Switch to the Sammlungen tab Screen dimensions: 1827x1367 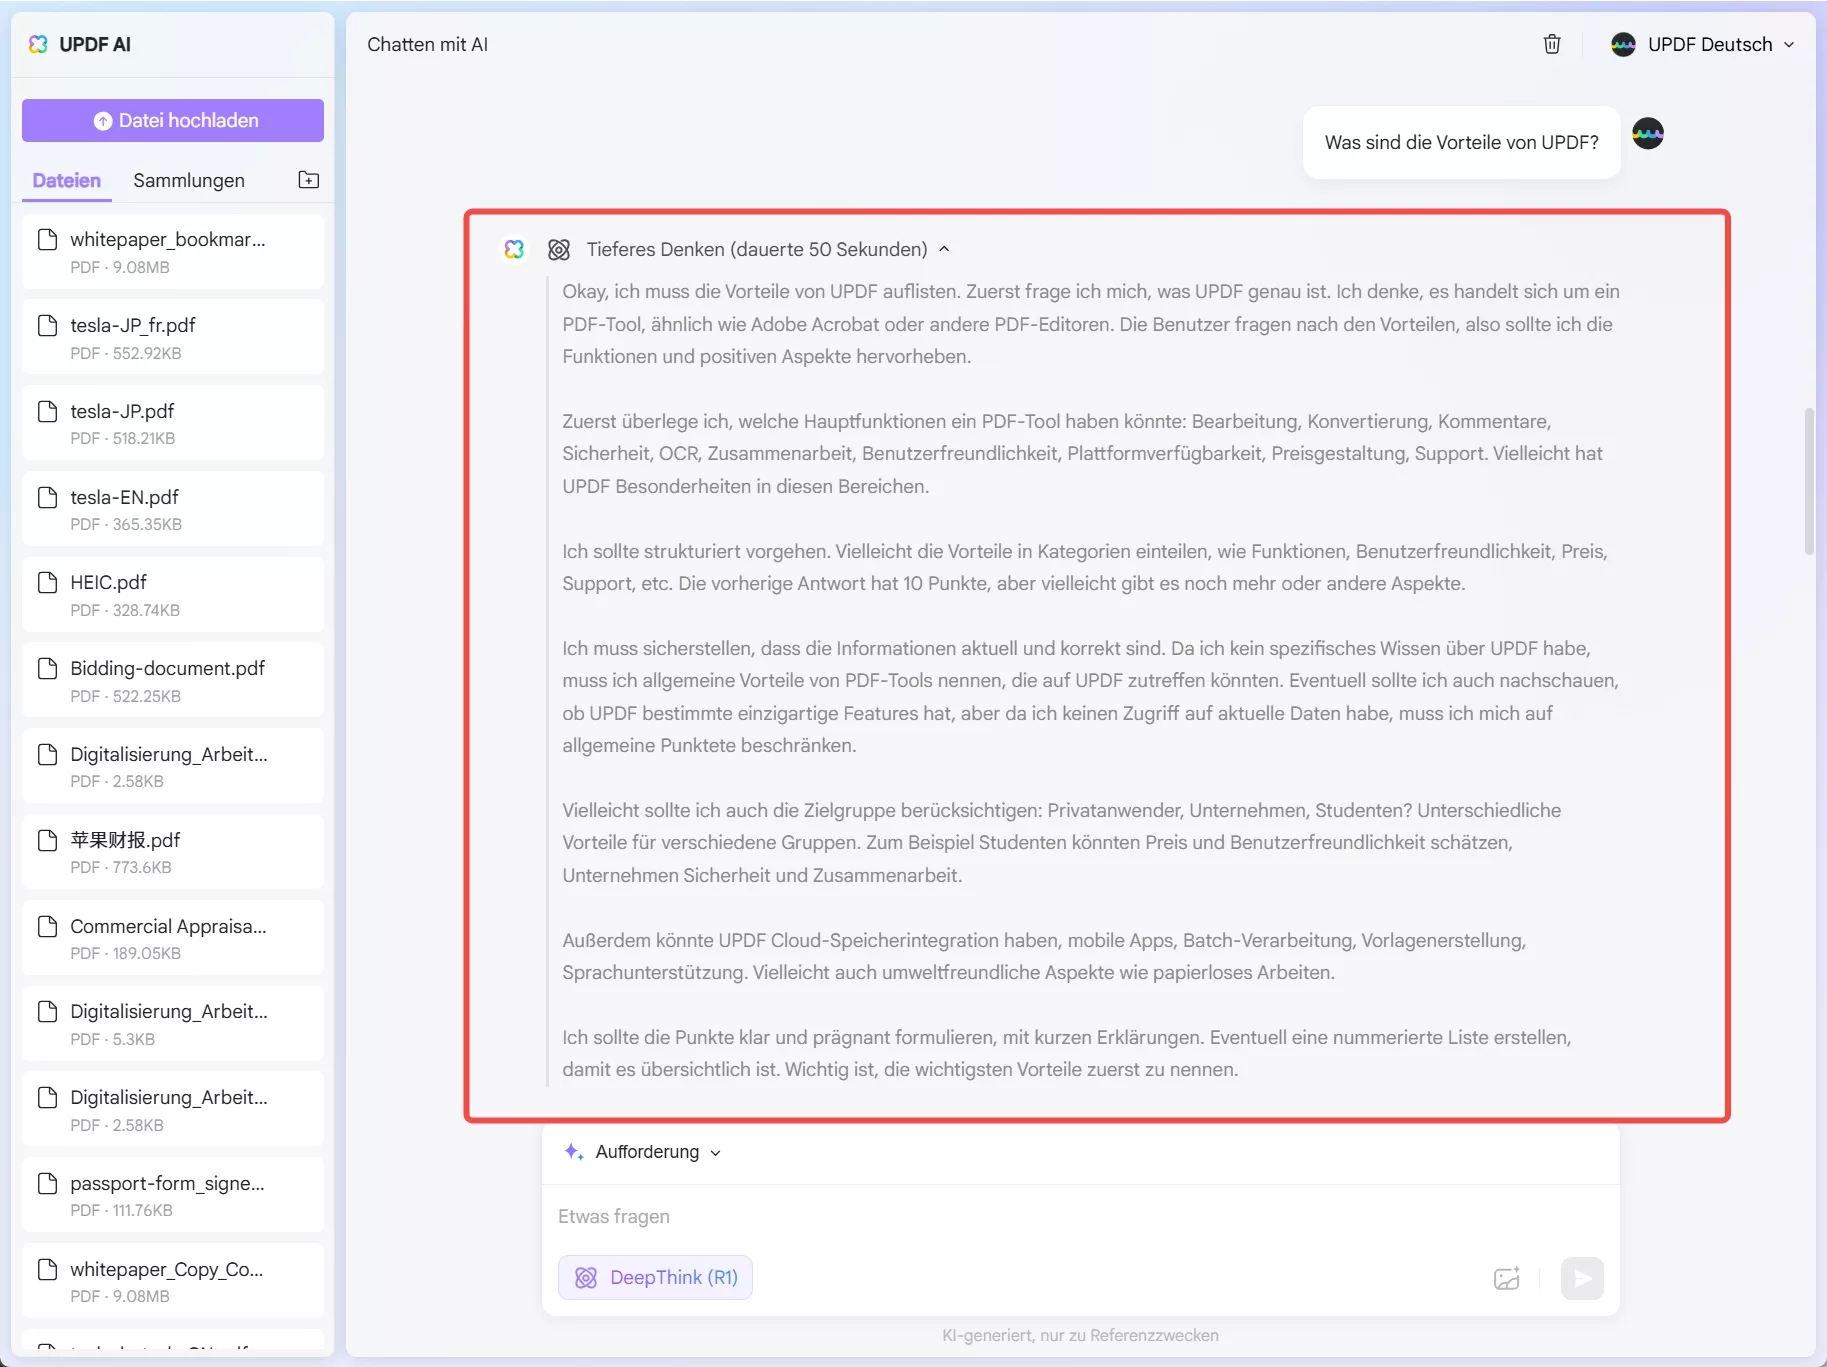pyautogui.click(x=188, y=180)
